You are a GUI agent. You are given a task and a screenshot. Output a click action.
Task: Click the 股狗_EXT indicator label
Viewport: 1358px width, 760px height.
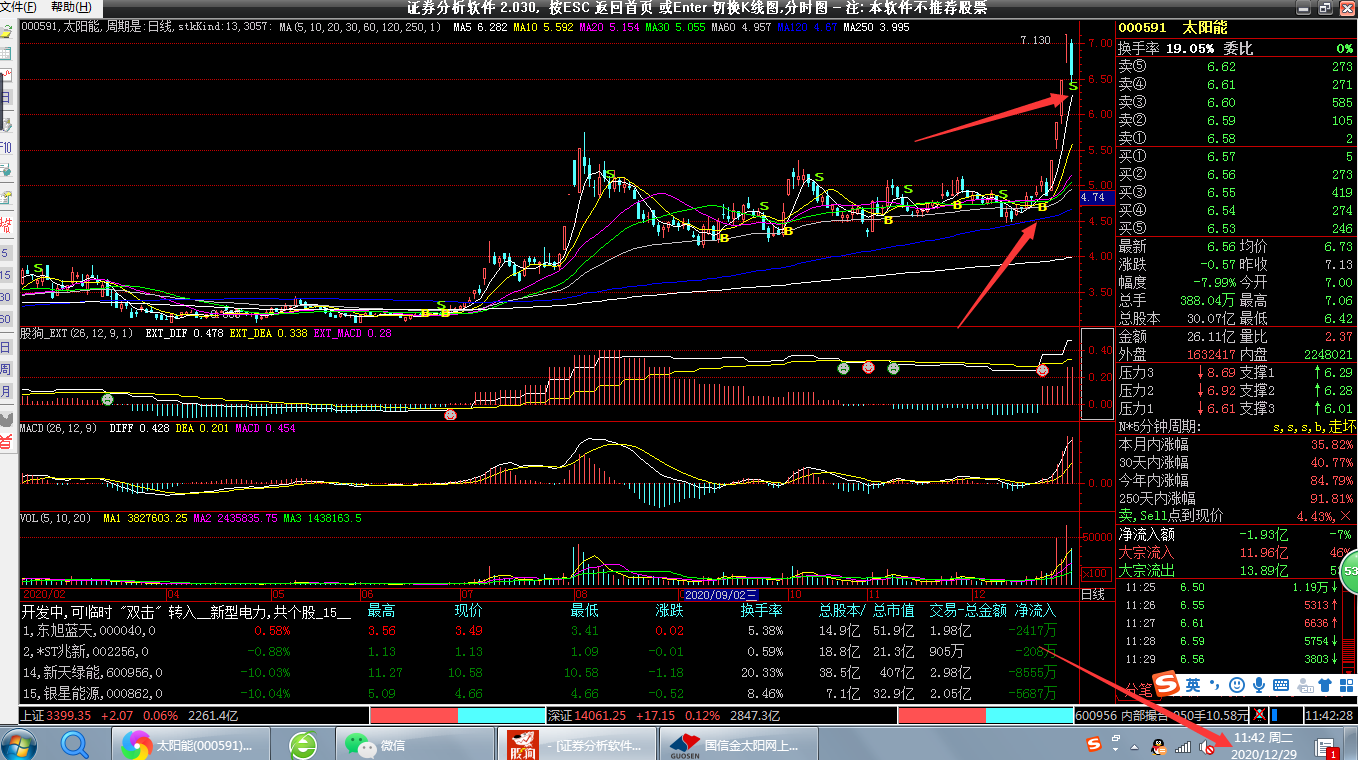point(77,333)
